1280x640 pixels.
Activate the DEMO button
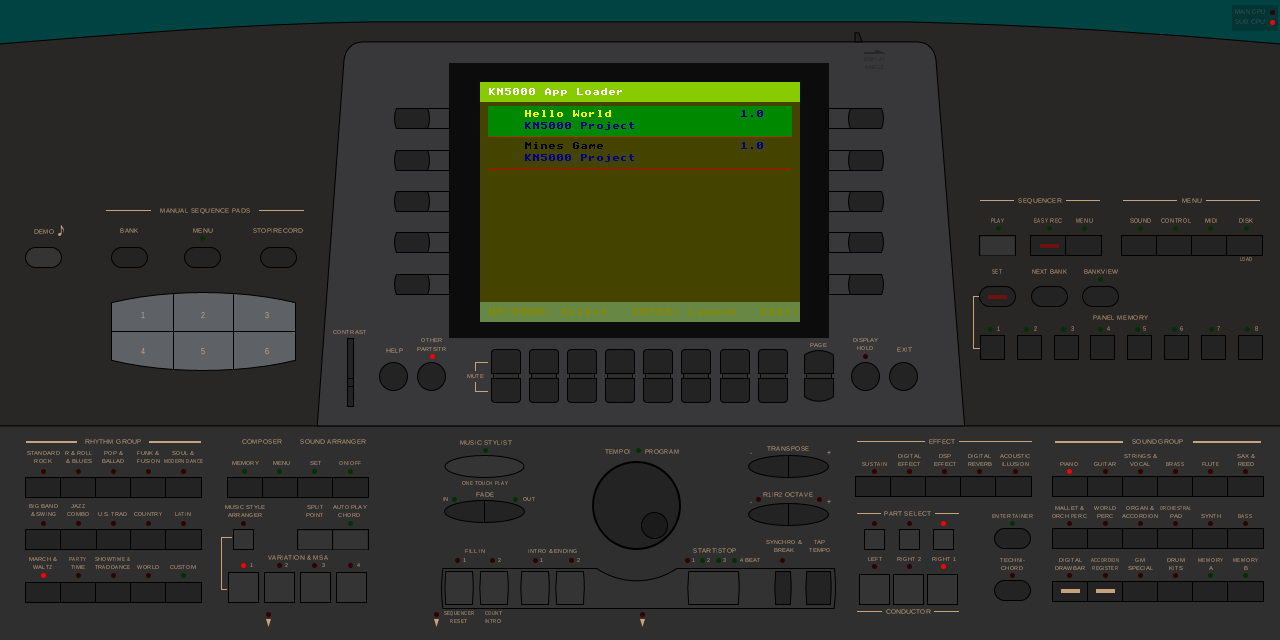coord(44,257)
